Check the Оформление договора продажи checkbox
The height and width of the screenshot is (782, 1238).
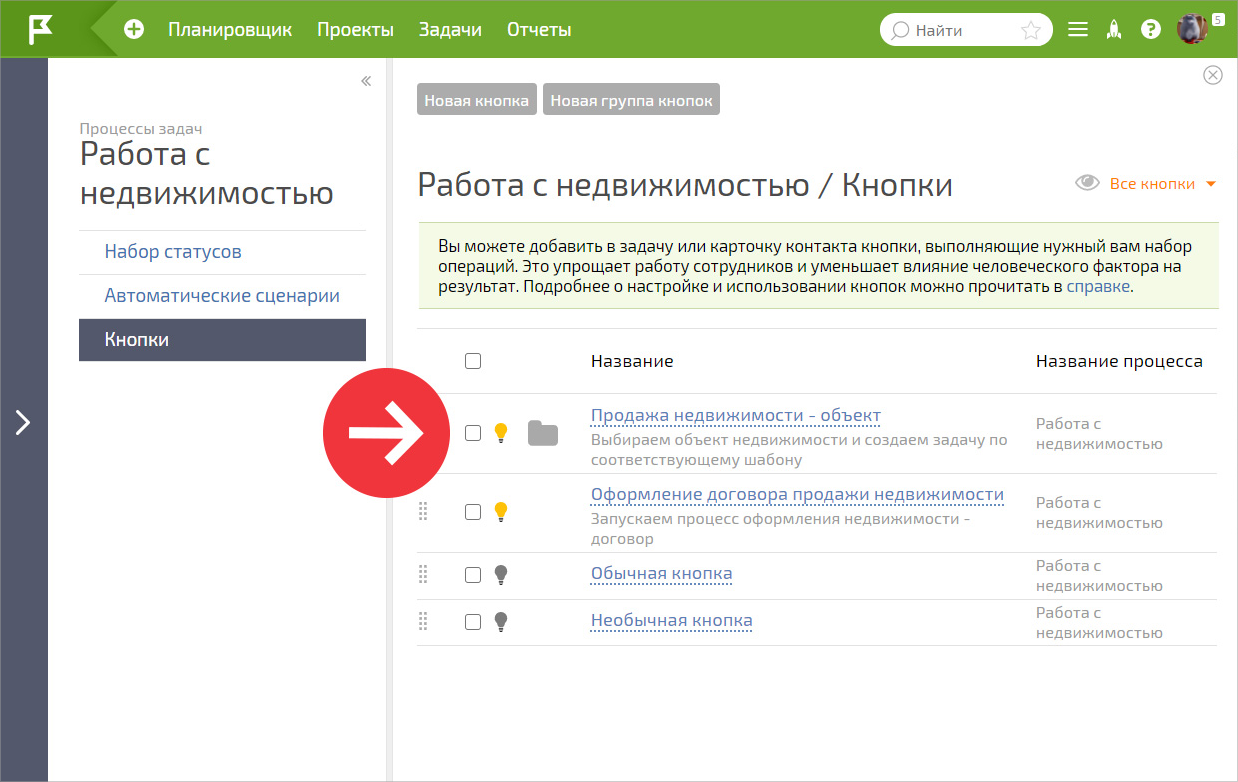tap(473, 512)
